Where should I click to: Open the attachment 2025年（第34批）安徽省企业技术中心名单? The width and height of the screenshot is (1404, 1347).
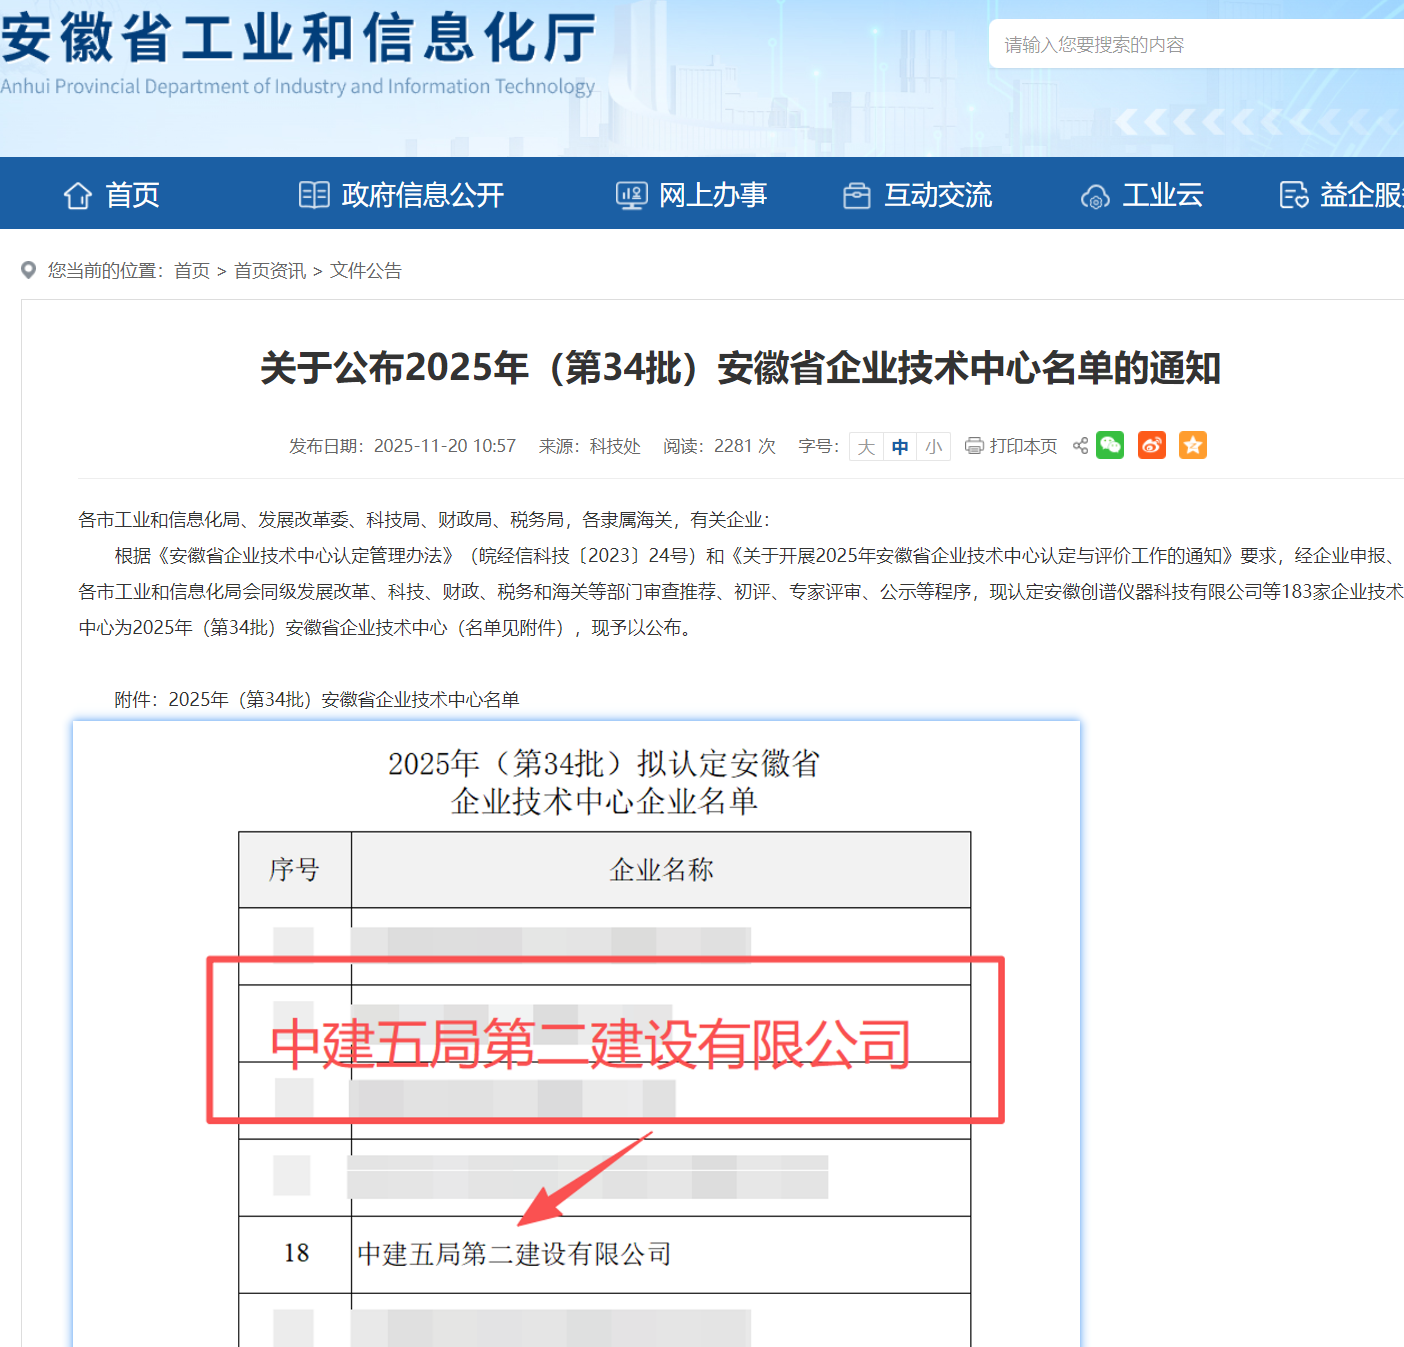click(344, 699)
